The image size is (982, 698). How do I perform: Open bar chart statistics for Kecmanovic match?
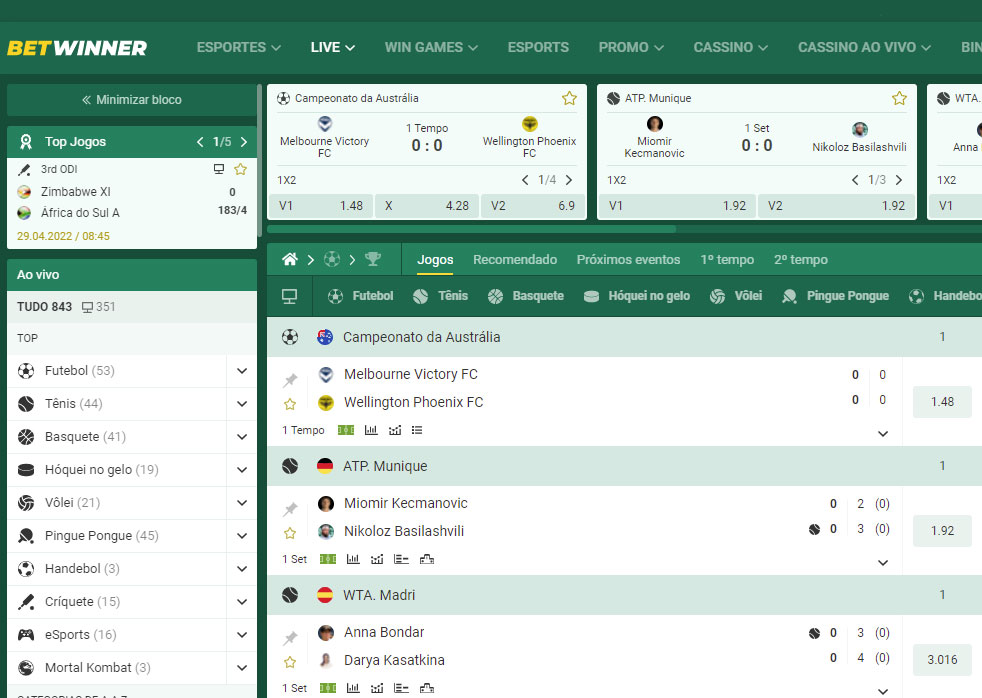pos(353,559)
